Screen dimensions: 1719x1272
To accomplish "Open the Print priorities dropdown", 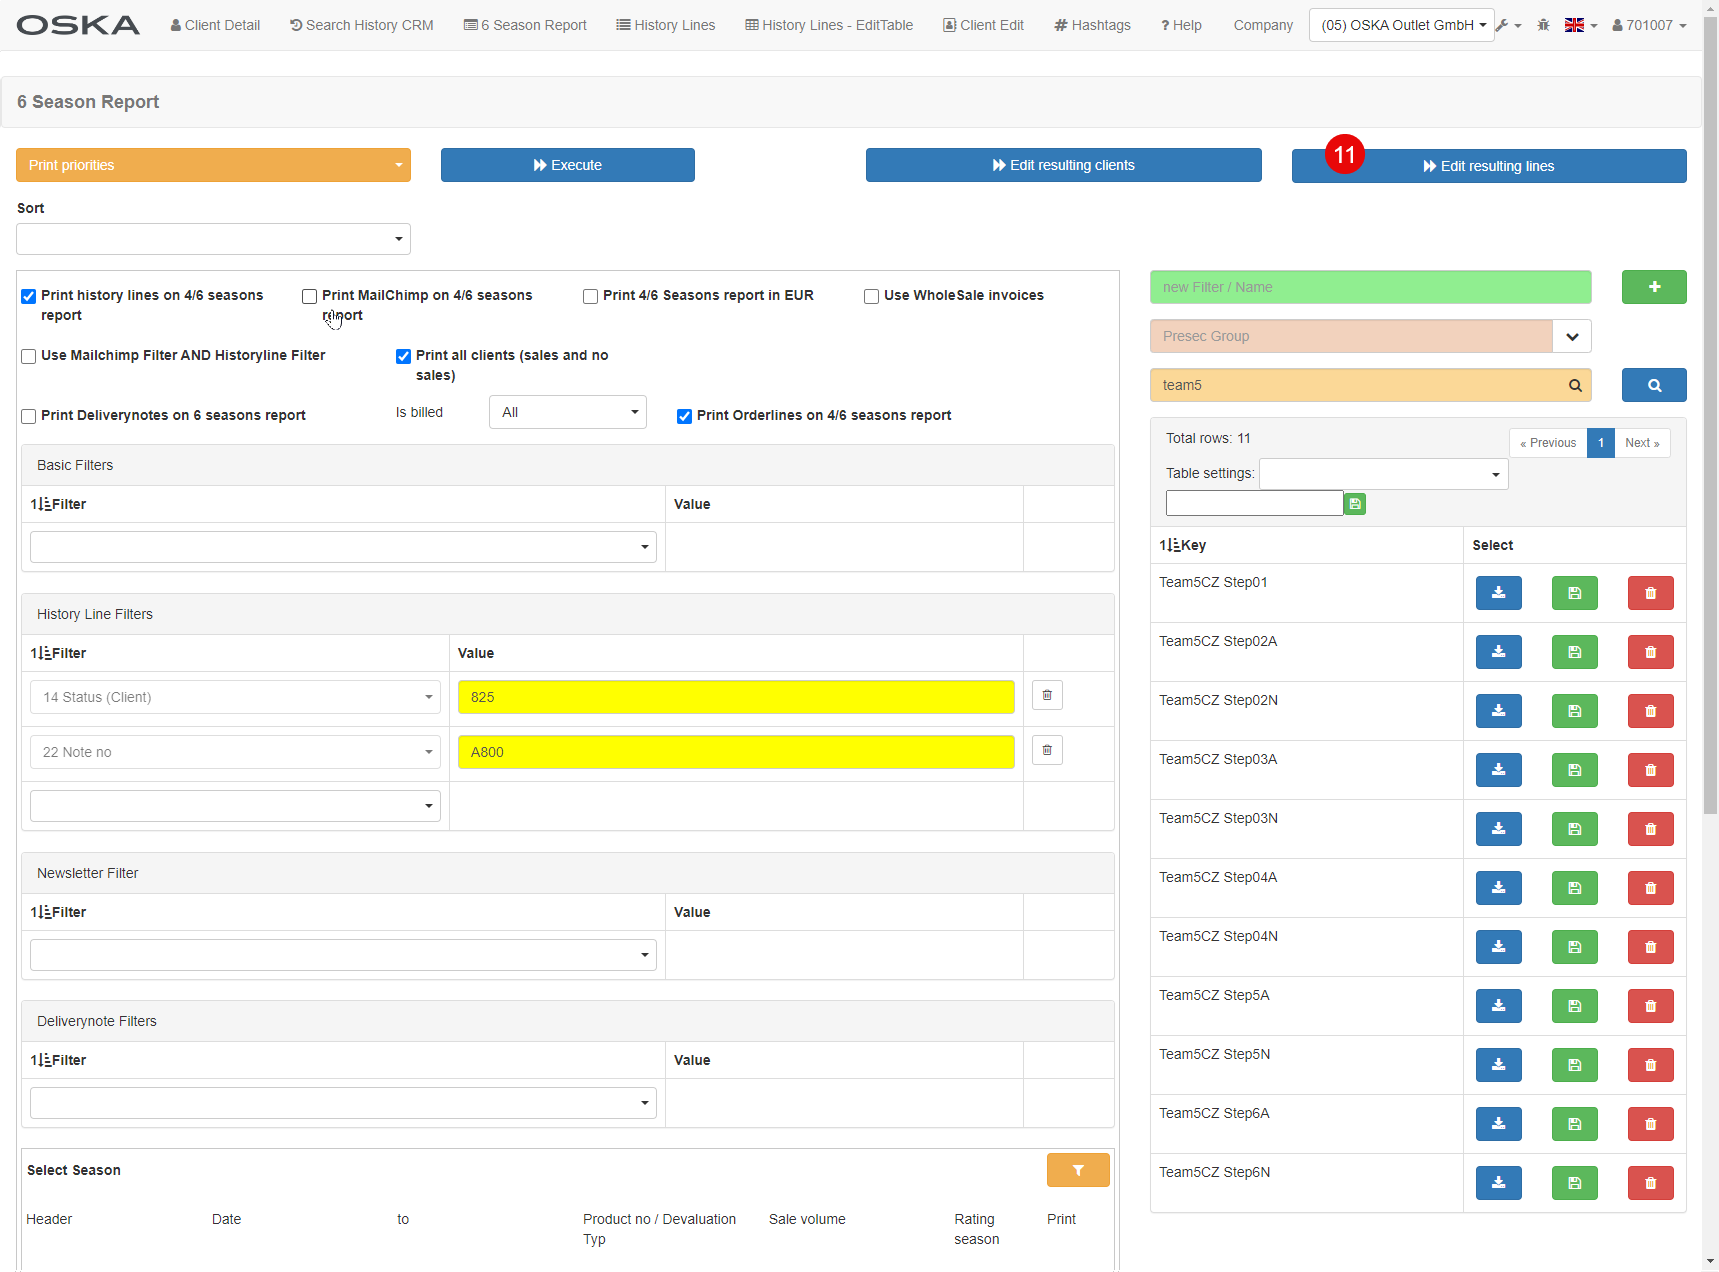I will pos(213,165).
